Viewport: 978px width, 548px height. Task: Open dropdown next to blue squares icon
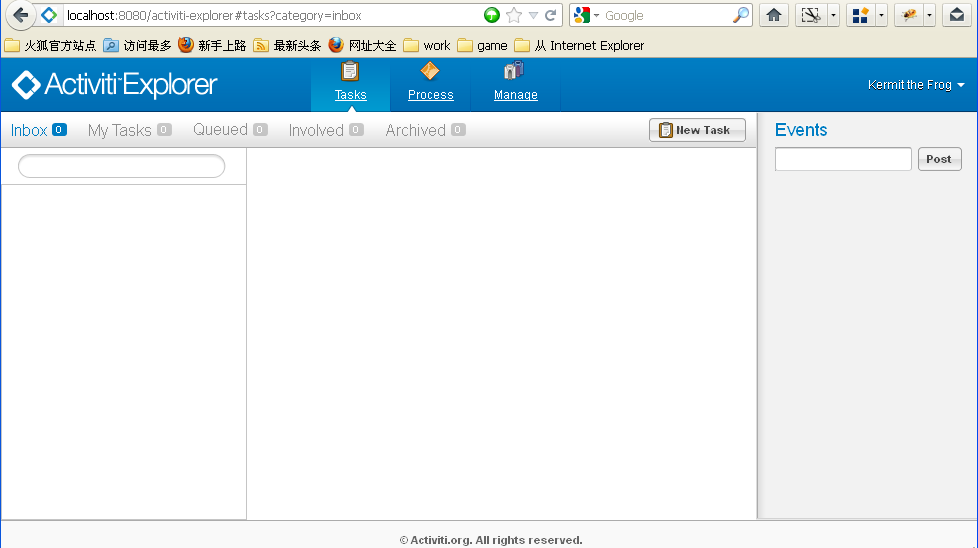click(x=881, y=15)
